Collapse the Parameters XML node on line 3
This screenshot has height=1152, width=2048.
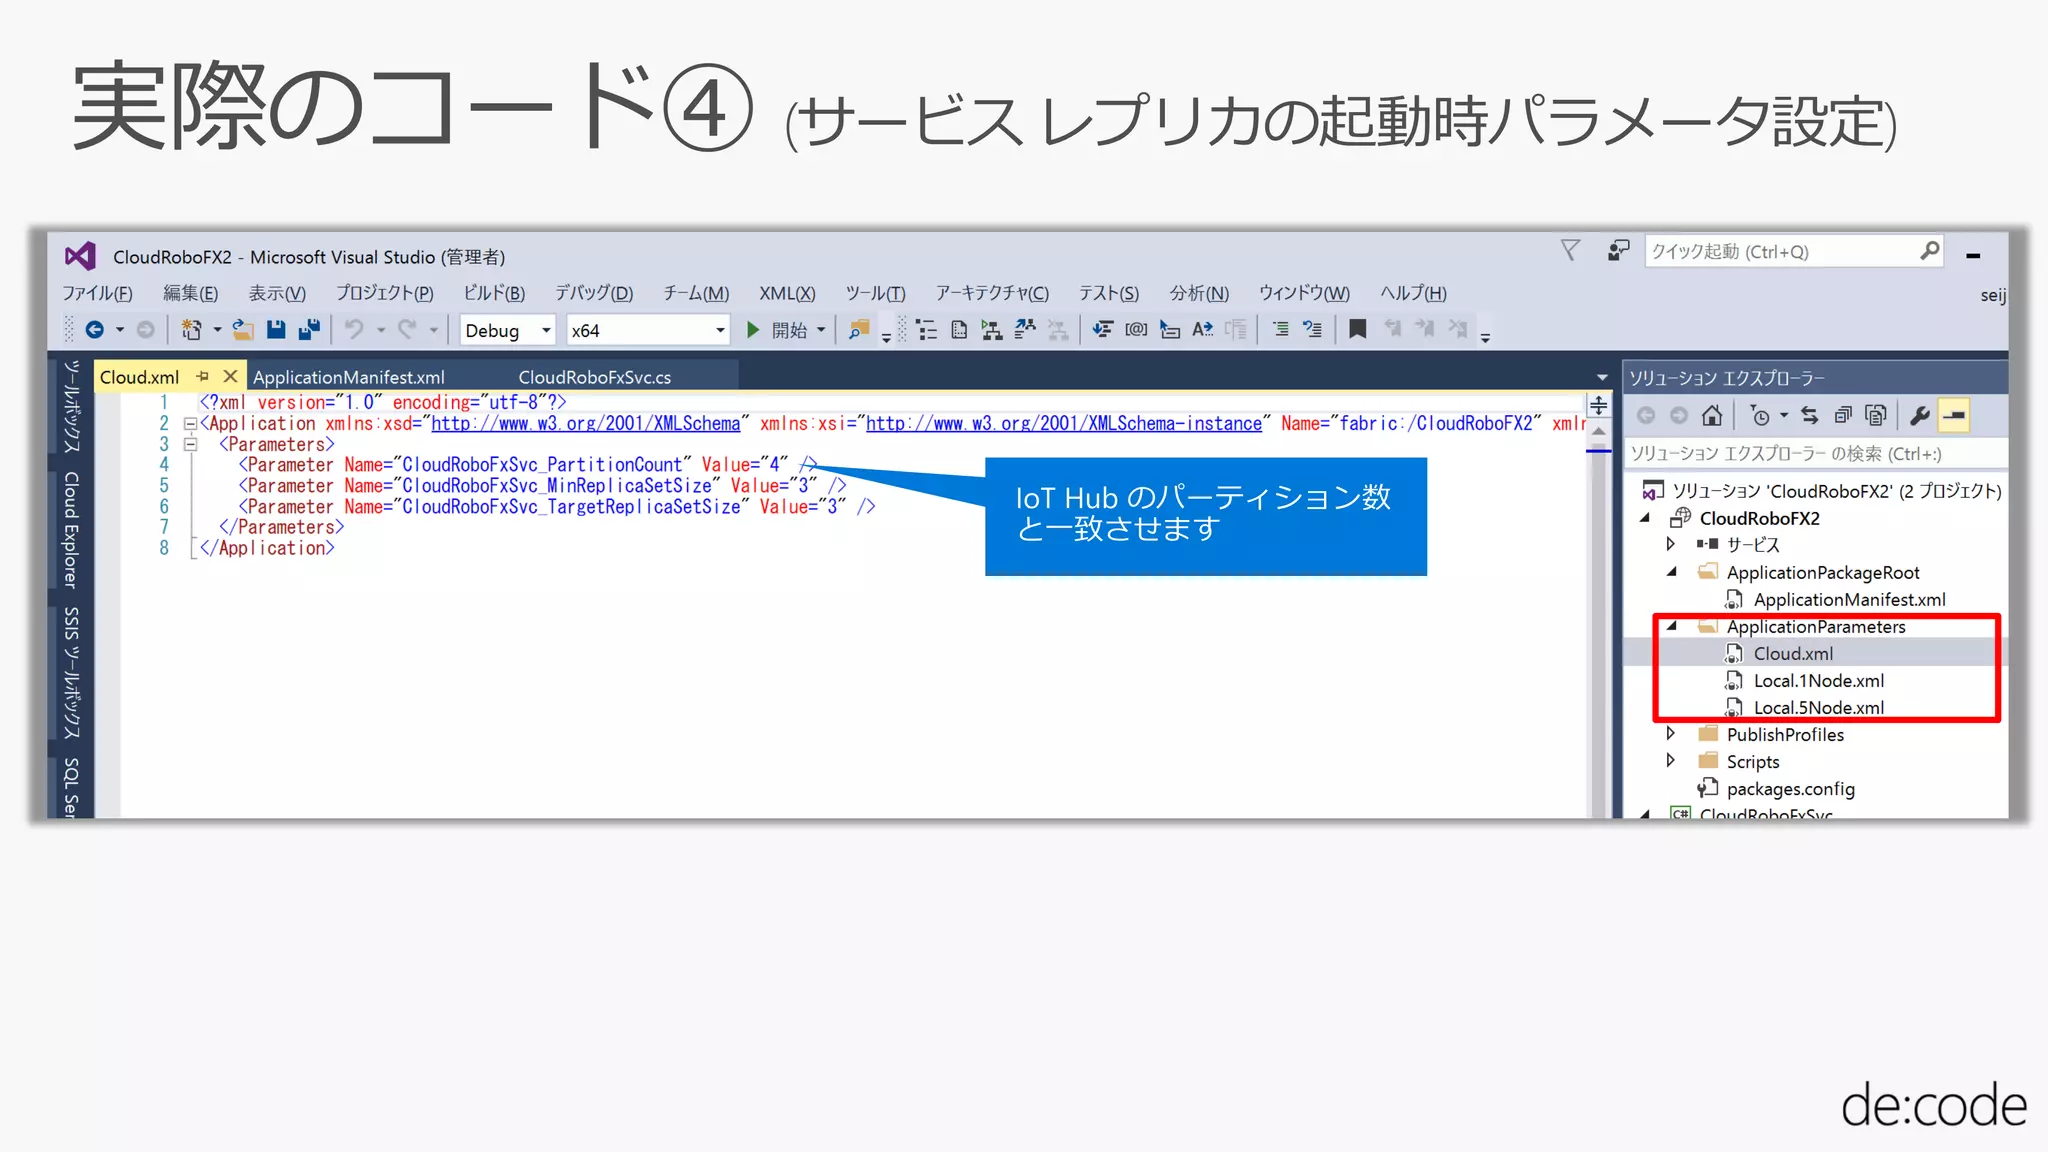(190, 444)
